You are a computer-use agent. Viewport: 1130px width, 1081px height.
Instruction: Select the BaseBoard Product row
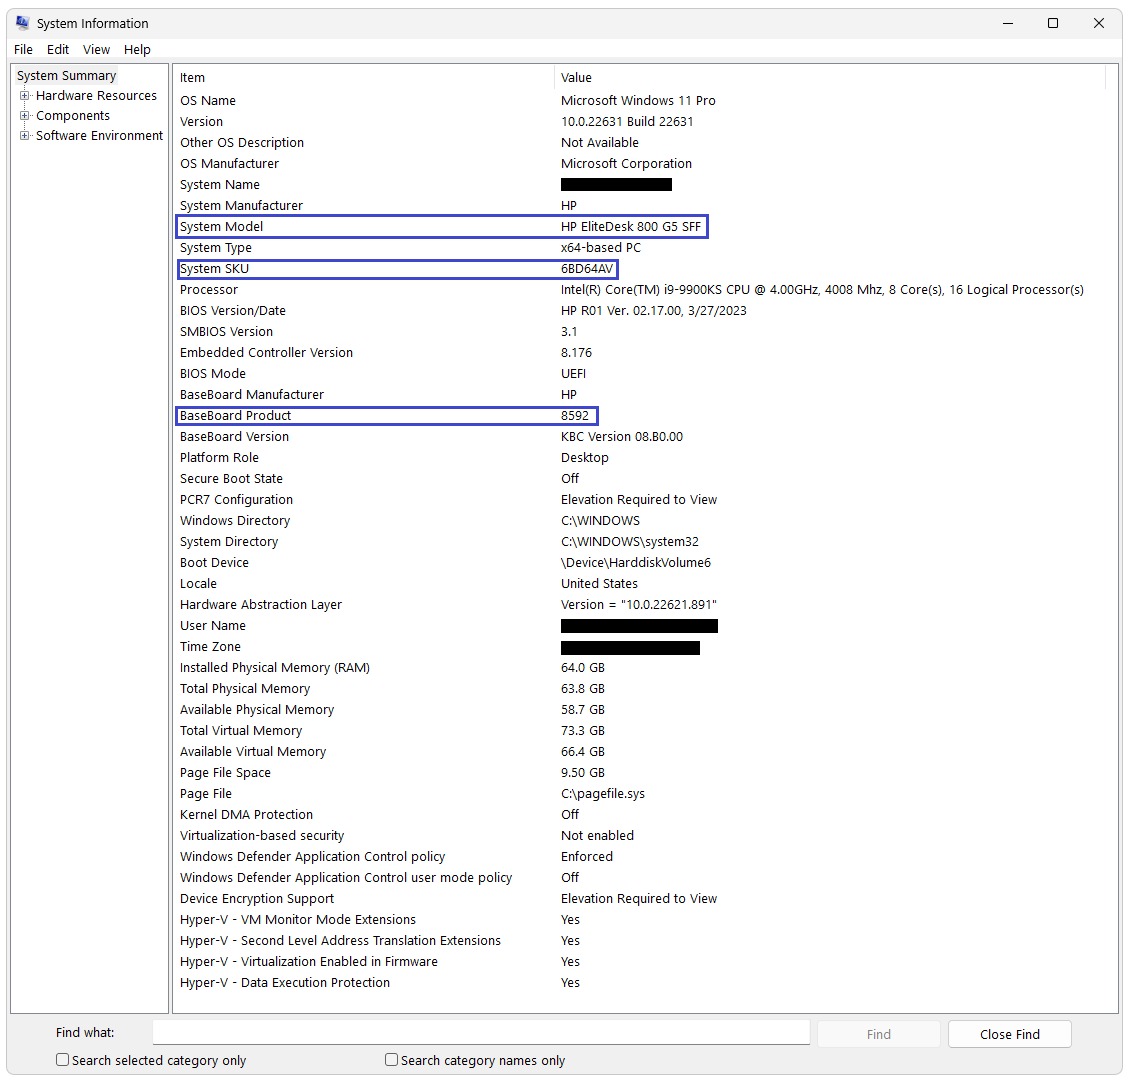[639, 415]
